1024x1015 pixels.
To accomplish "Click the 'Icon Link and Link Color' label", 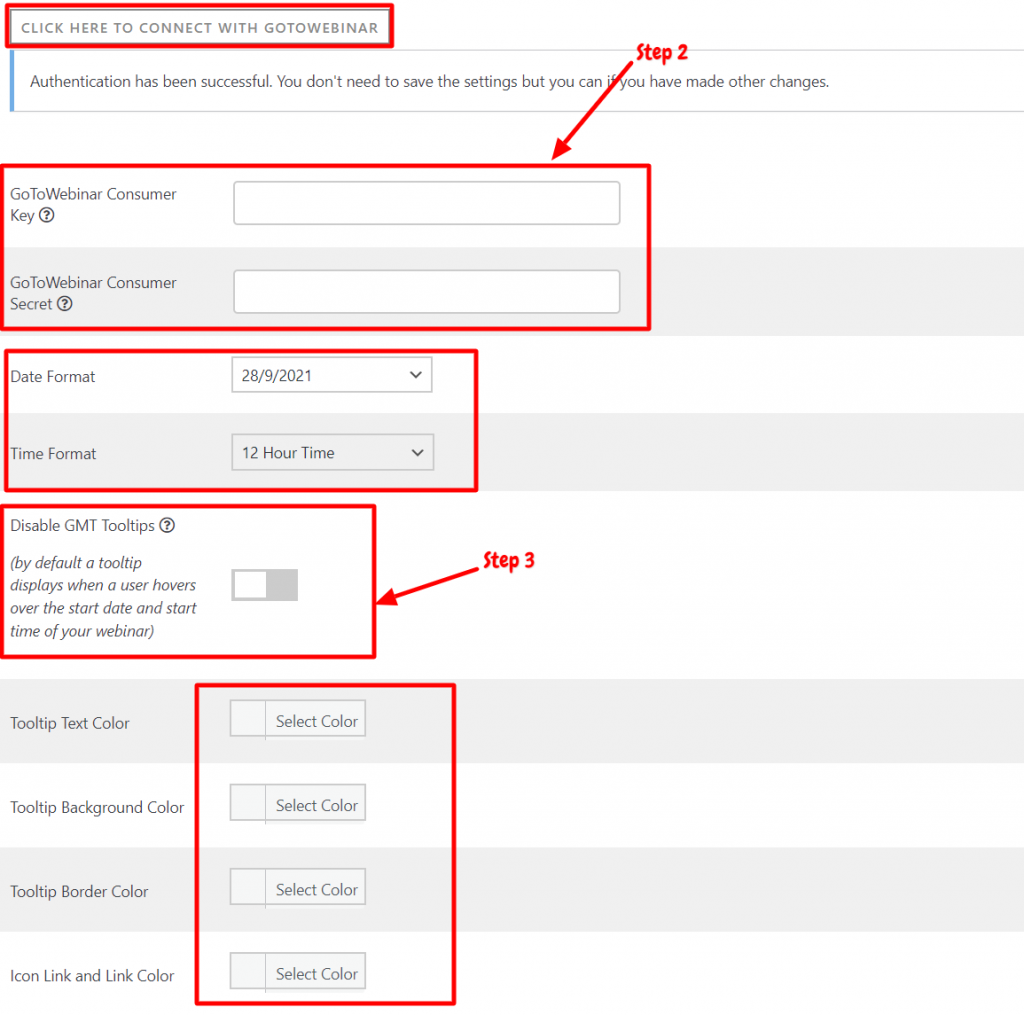I will [92, 976].
